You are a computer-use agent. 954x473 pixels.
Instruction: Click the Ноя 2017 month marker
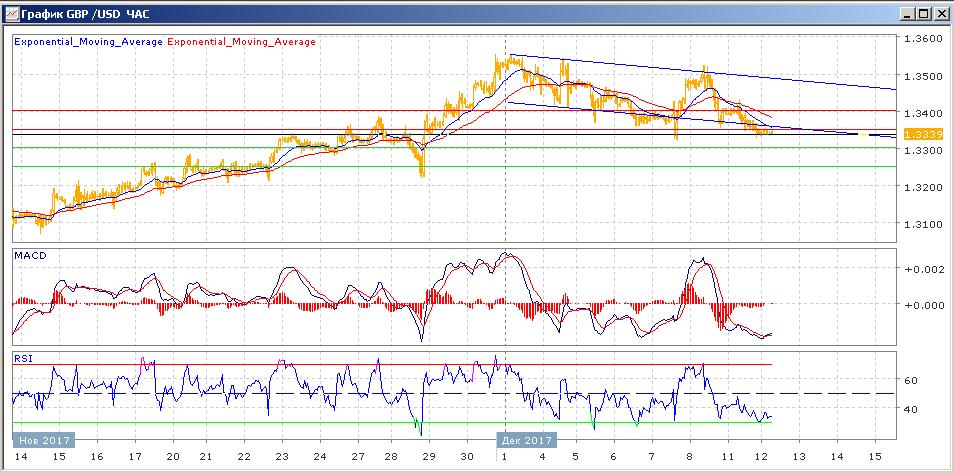[x=44, y=440]
